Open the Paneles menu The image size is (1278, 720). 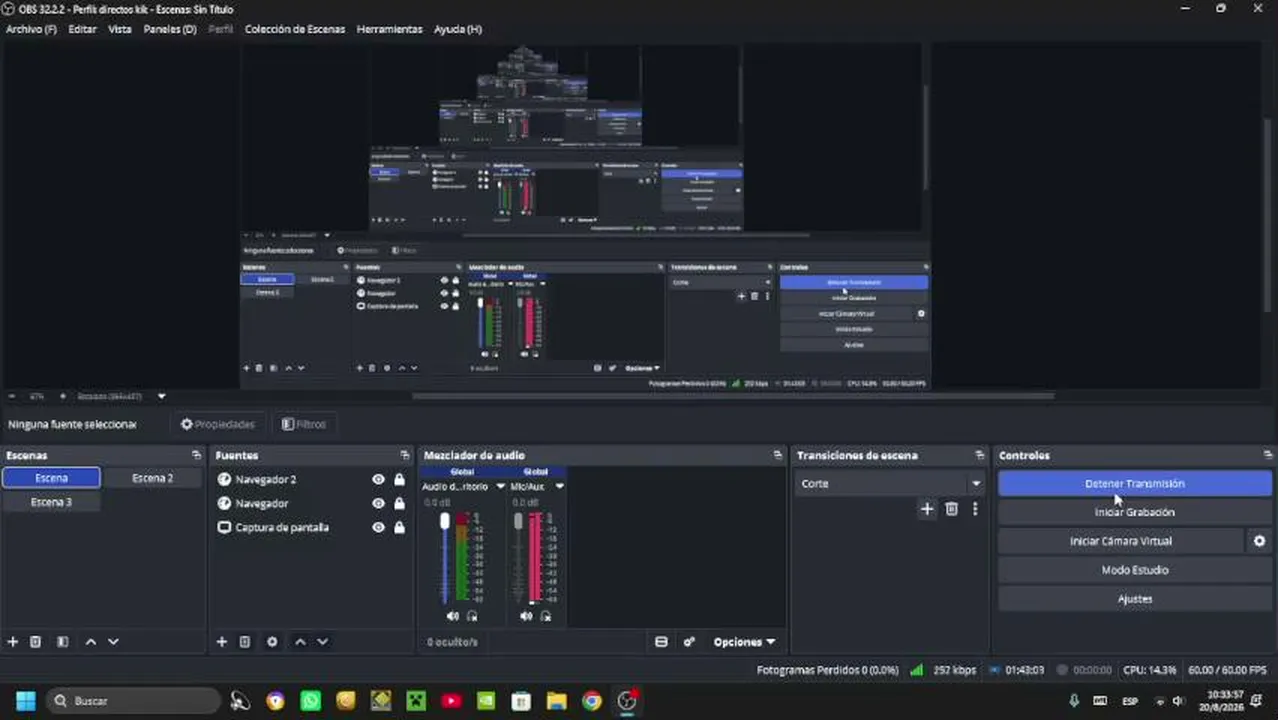(x=170, y=29)
